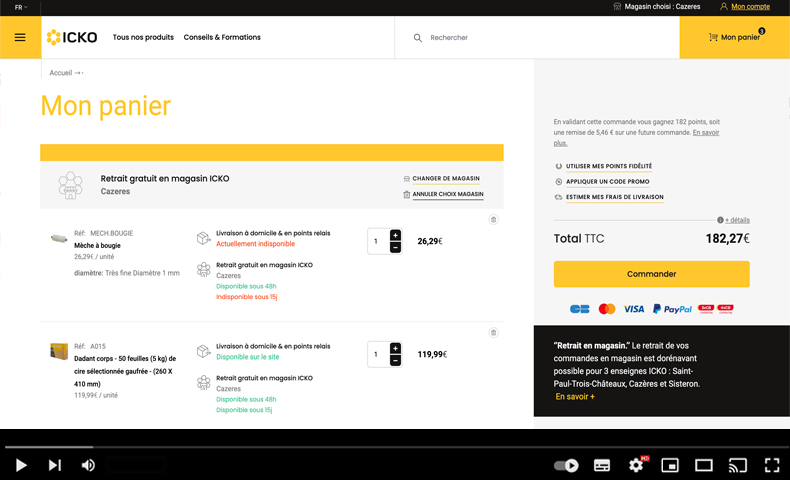
Task: Click the Mèche à bougie quantity field
Action: coord(378,241)
